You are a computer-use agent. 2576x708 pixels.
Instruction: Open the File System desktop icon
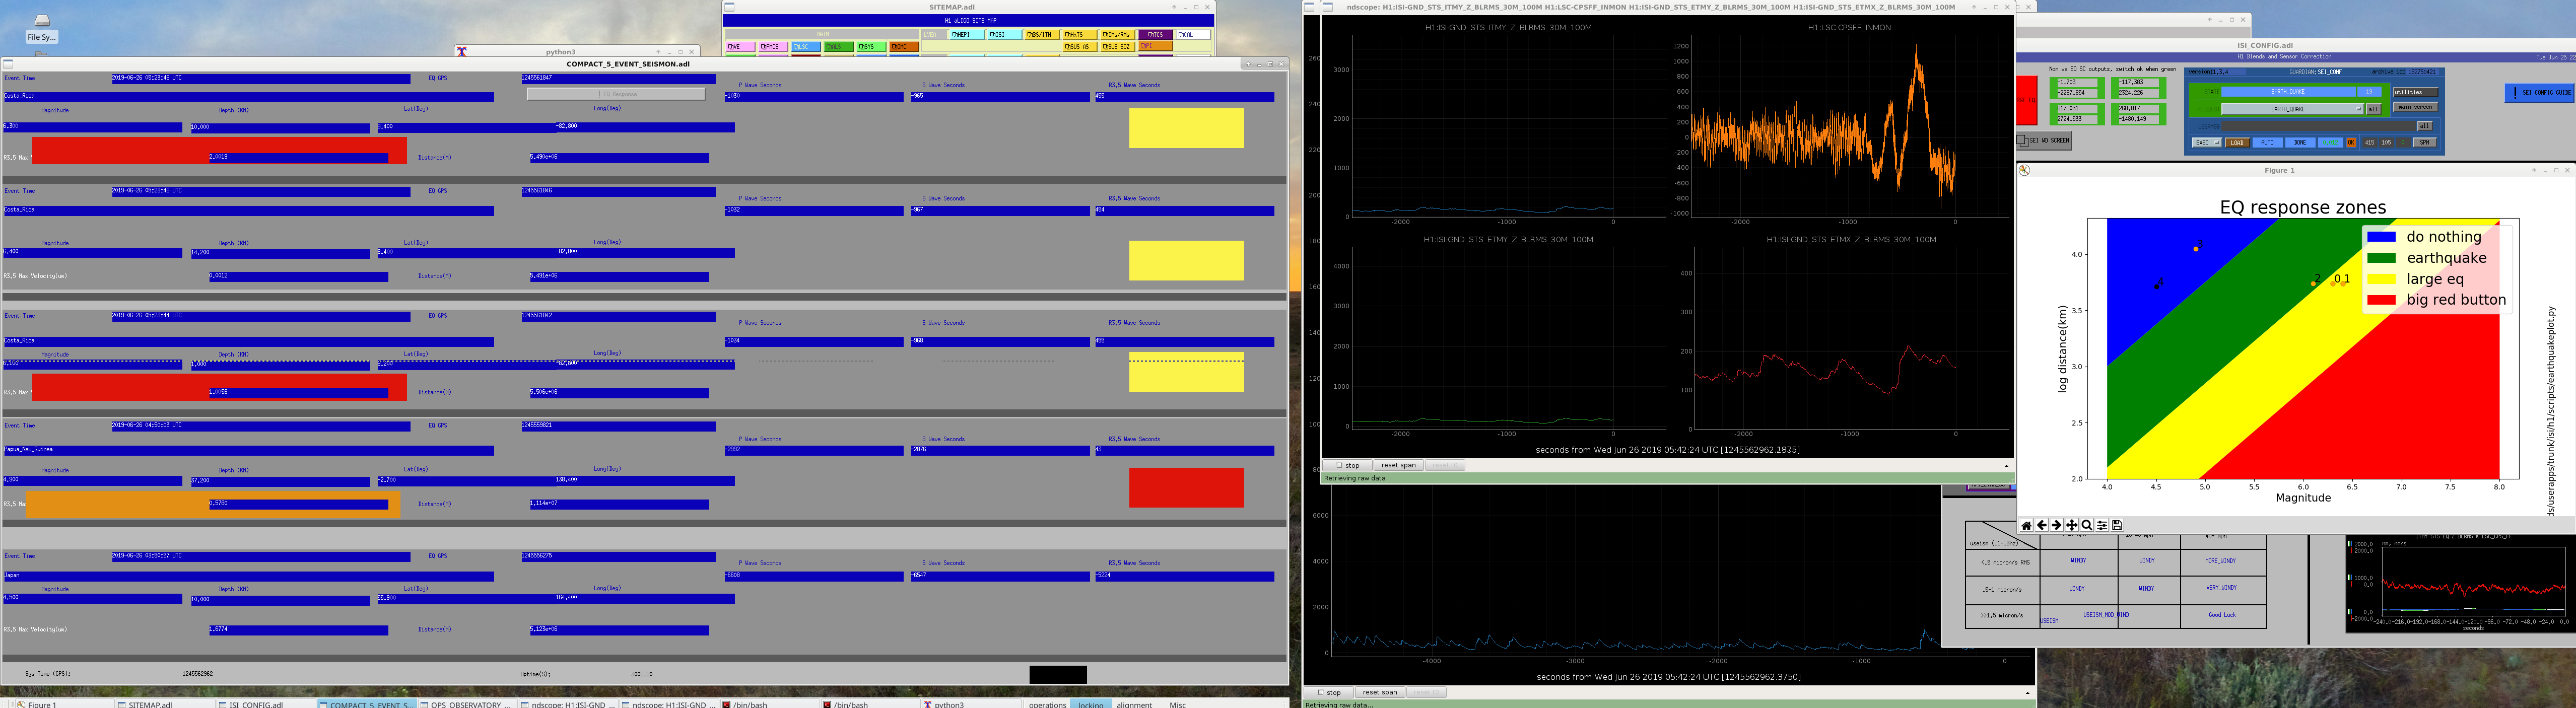pyautogui.click(x=42, y=28)
